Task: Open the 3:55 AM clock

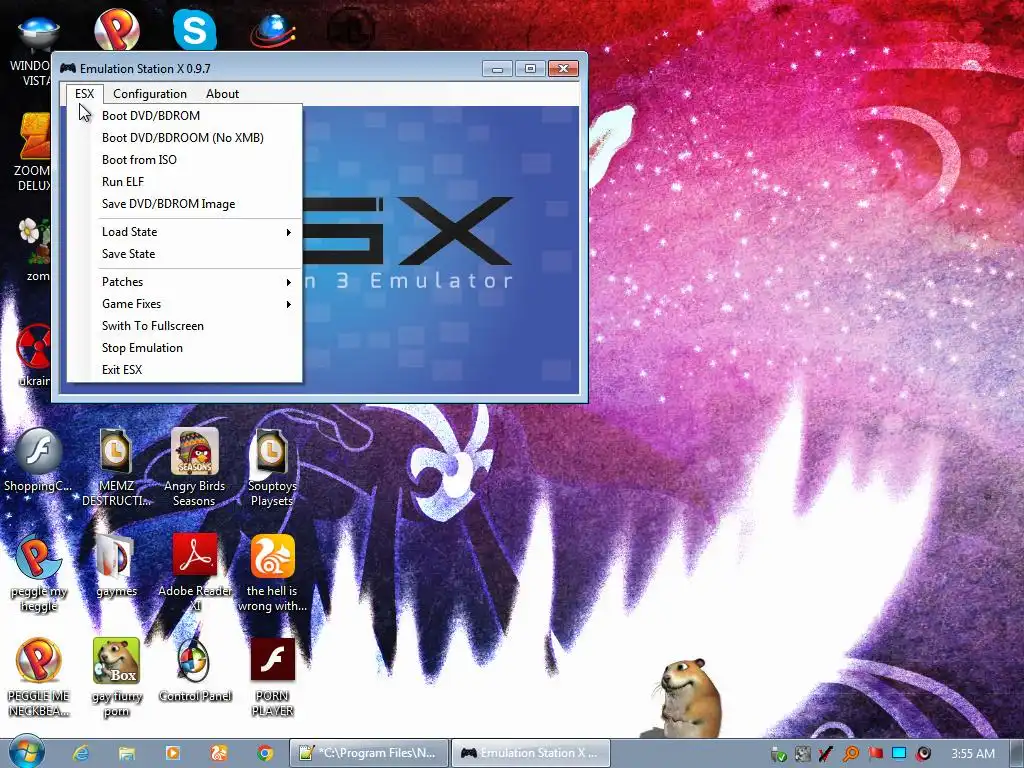Action: coord(972,754)
